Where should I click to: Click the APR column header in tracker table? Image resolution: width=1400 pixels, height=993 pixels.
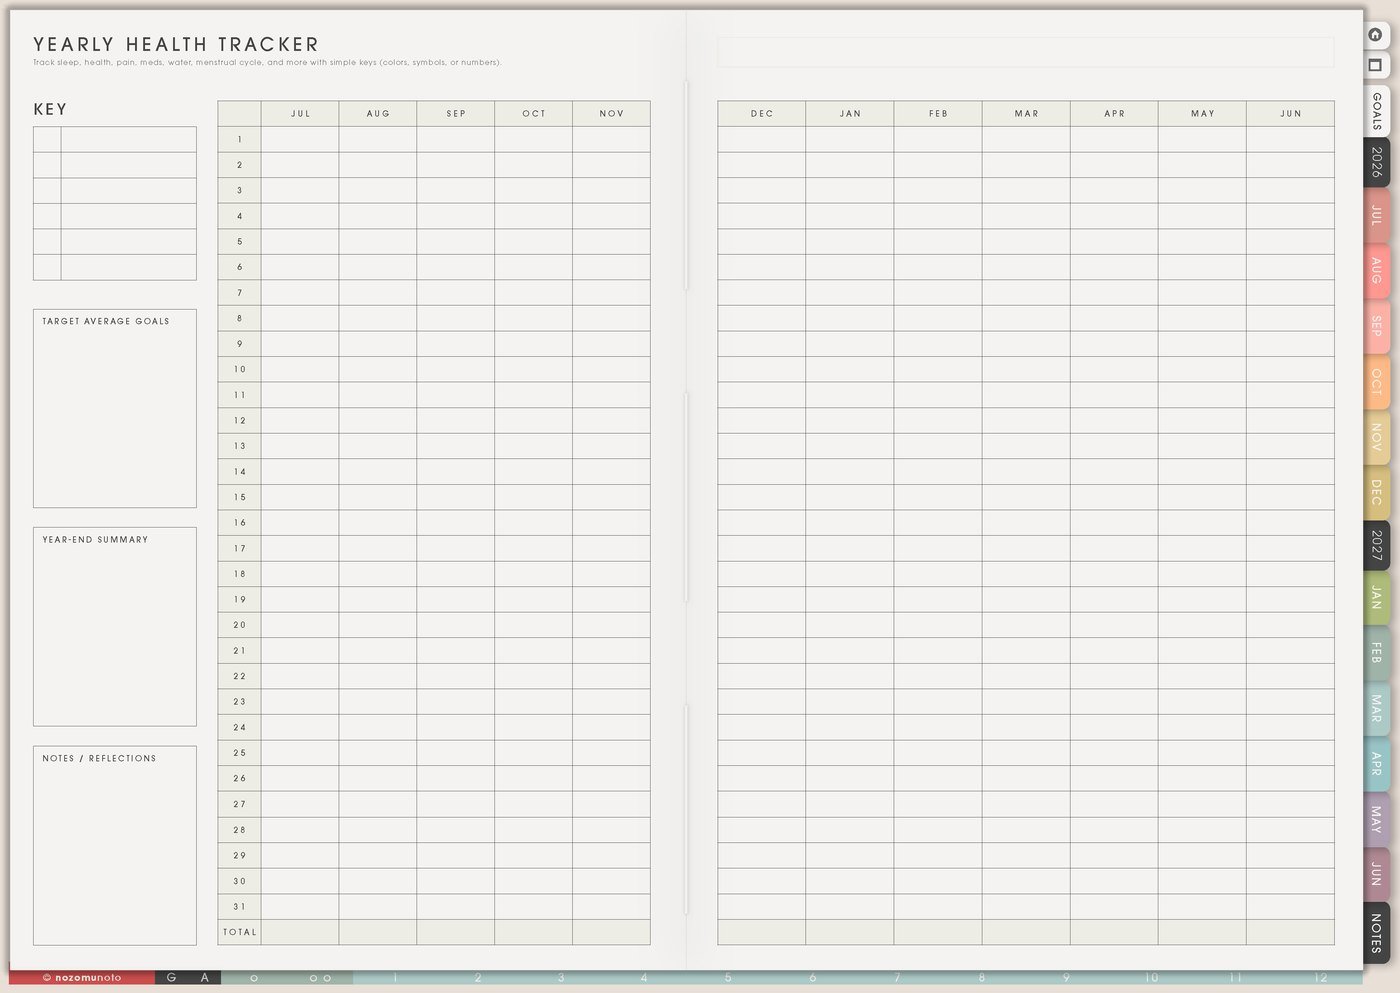(x=1114, y=113)
